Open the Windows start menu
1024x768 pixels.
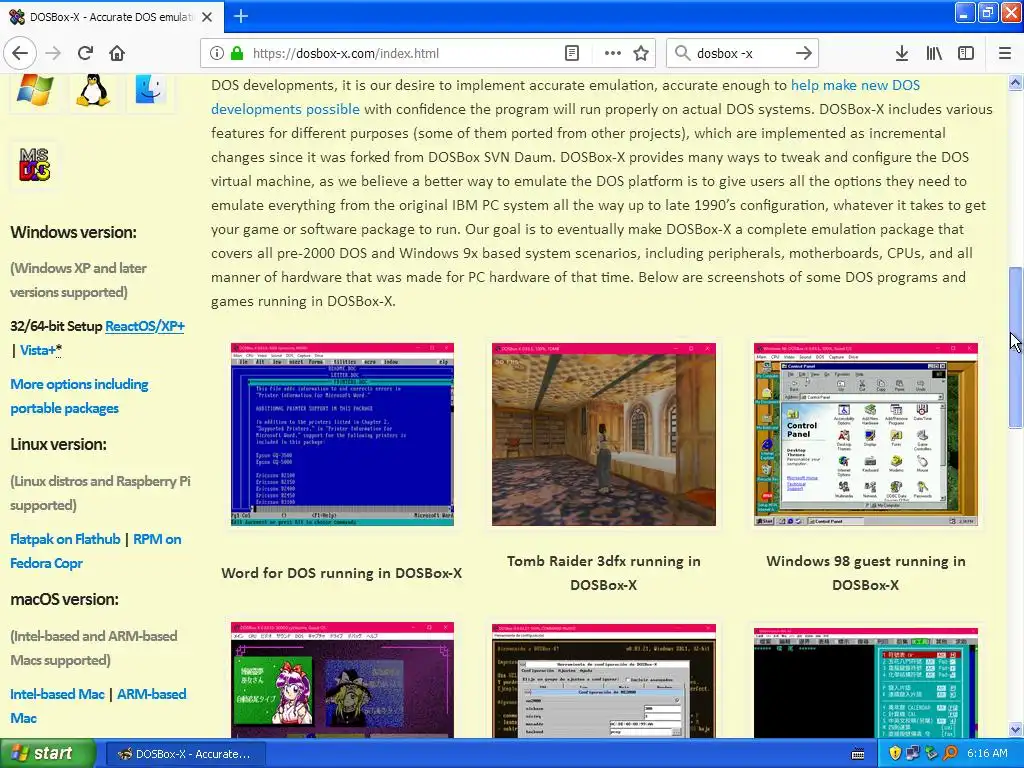click(47, 754)
